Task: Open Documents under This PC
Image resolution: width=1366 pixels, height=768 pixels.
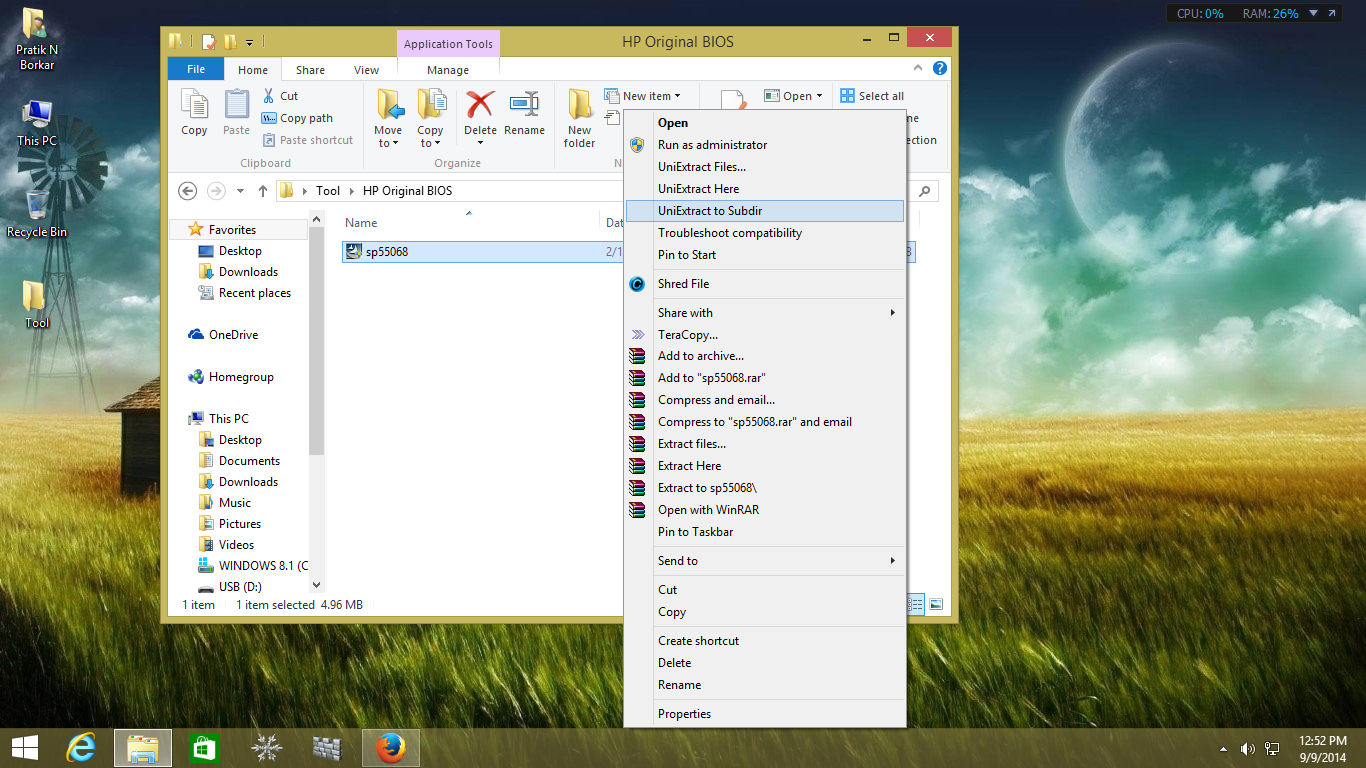Action: (x=239, y=461)
